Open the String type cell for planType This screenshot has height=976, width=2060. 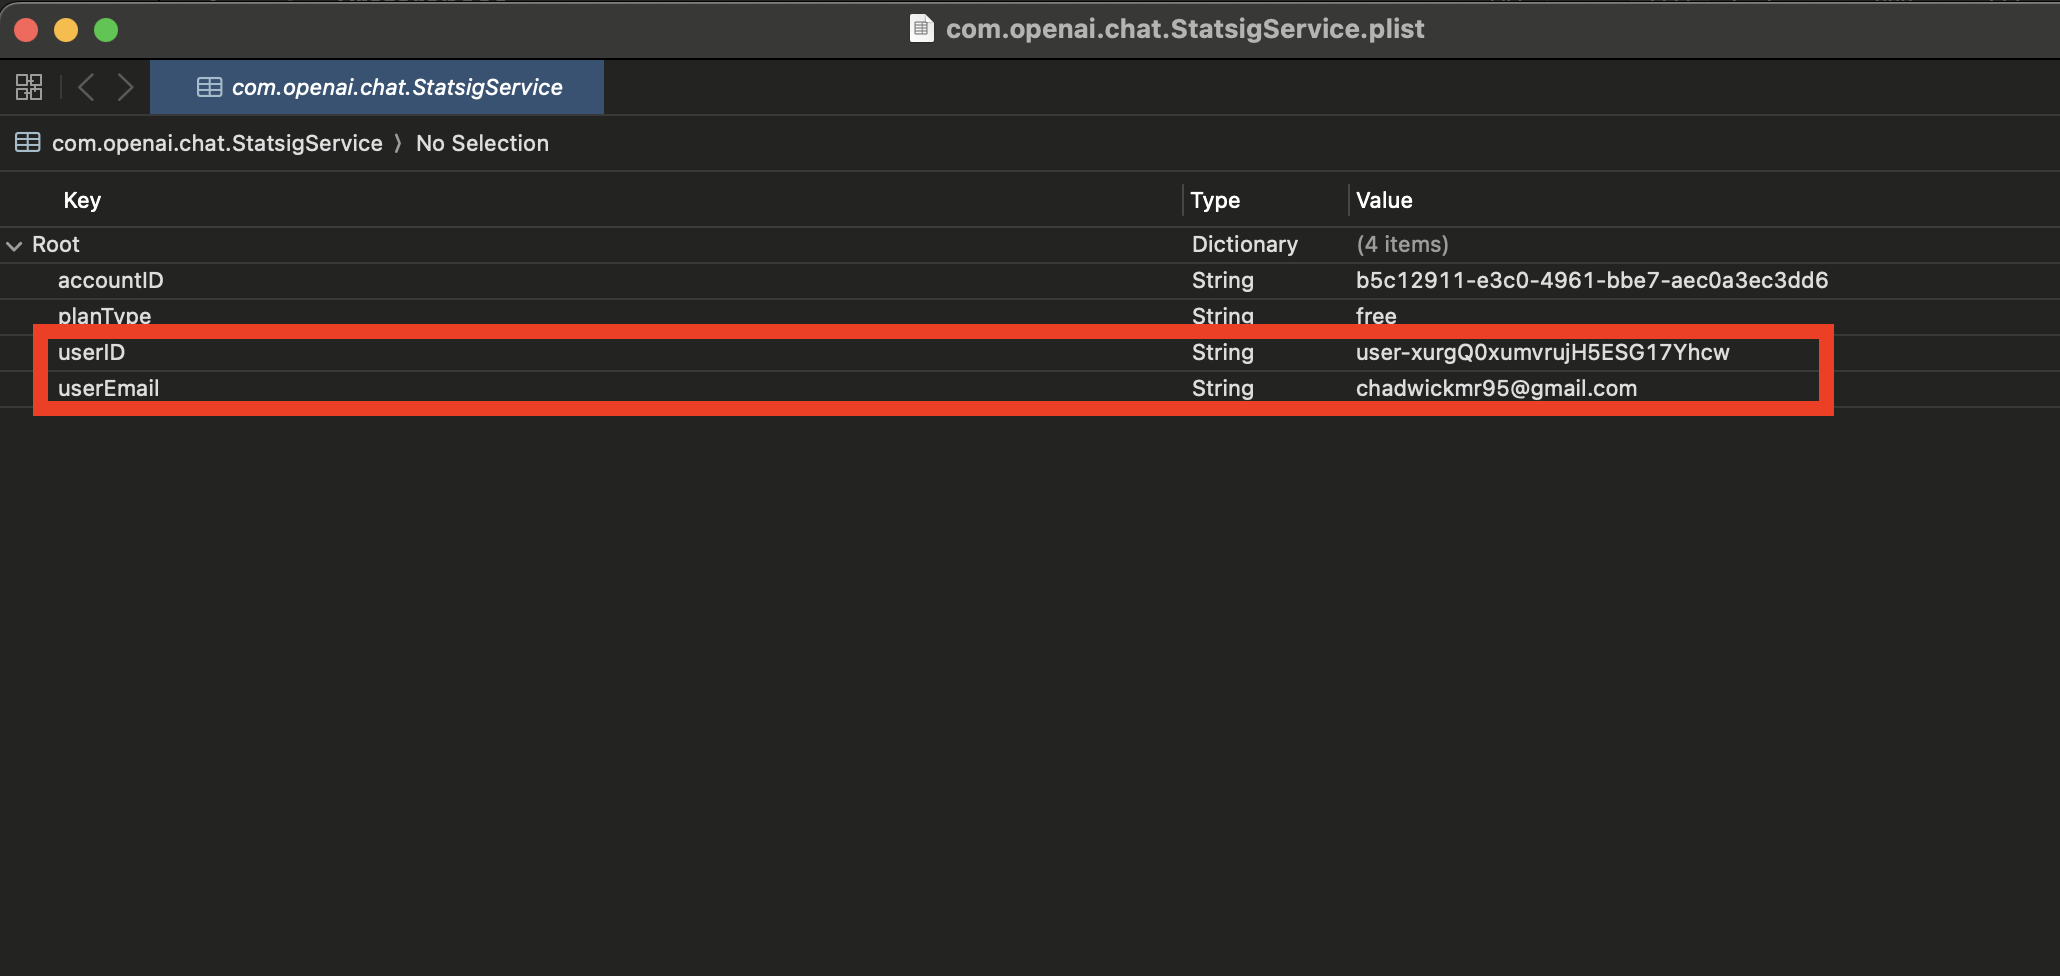tap(1223, 316)
